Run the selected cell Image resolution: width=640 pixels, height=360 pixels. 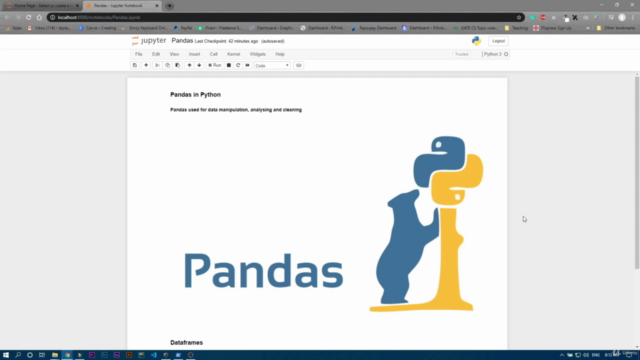tap(215, 65)
